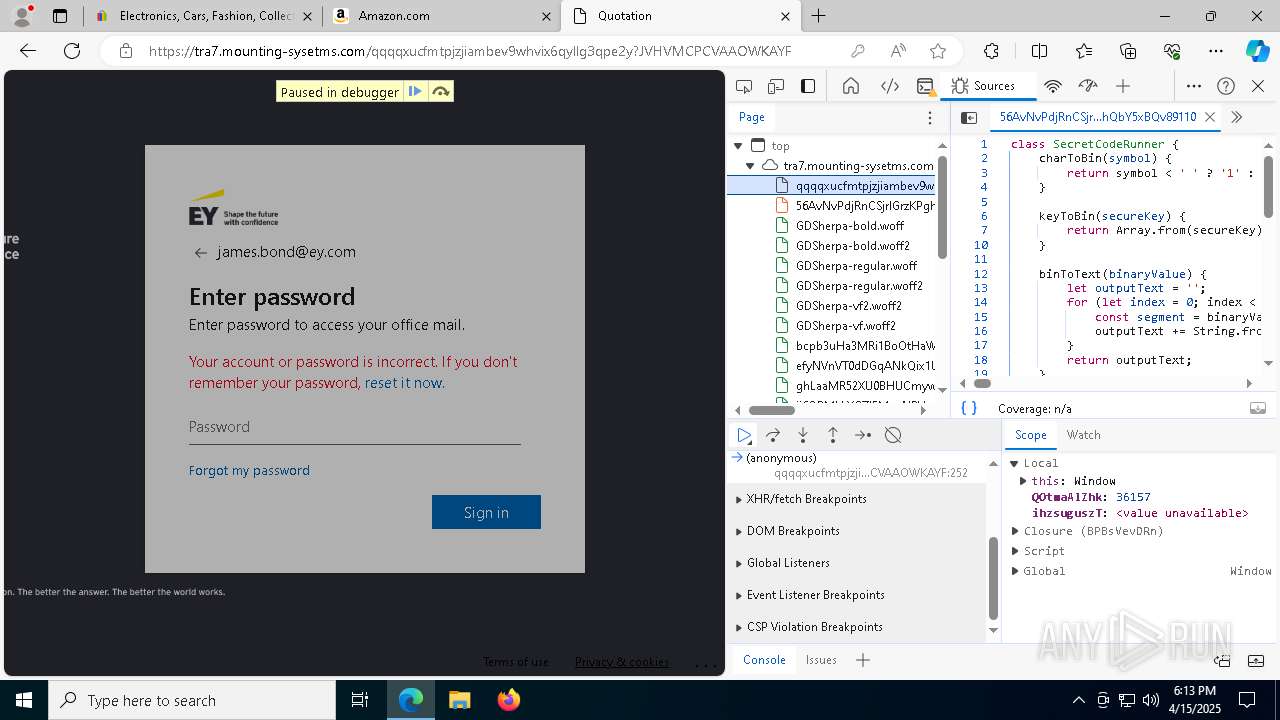Step out of current function

click(833, 435)
